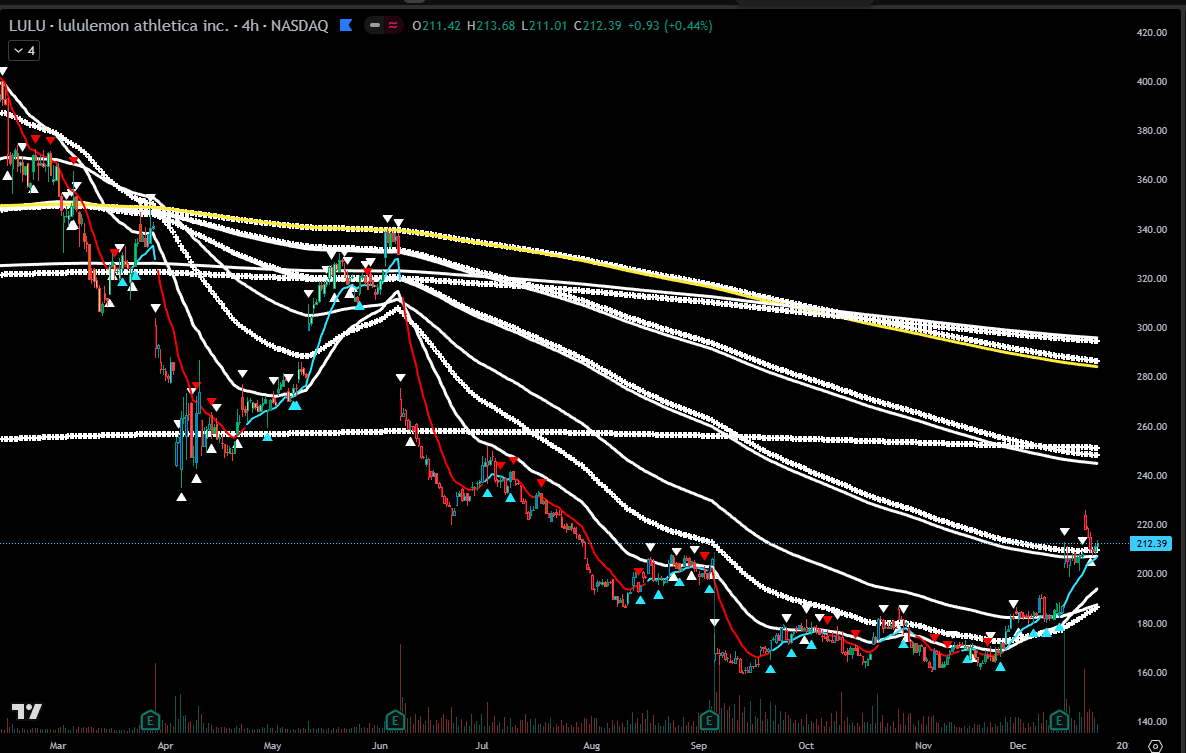Open the April earnings E marker
Image resolution: width=1186 pixels, height=753 pixels.
[x=151, y=720]
